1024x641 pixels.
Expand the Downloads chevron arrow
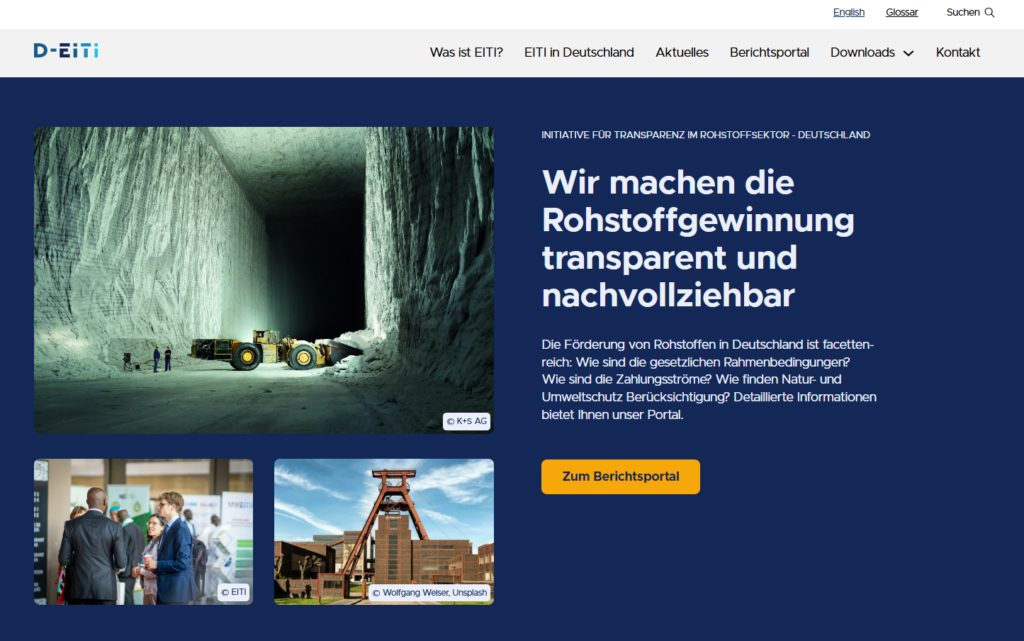[x=908, y=53]
